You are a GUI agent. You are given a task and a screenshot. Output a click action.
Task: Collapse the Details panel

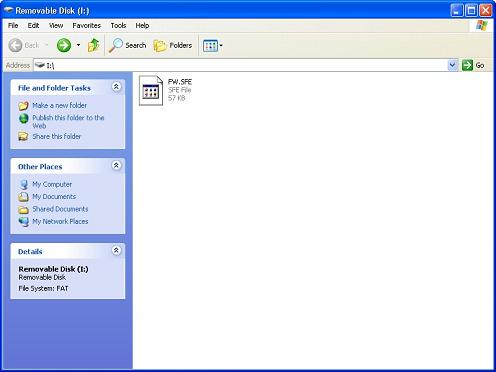click(x=116, y=250)
